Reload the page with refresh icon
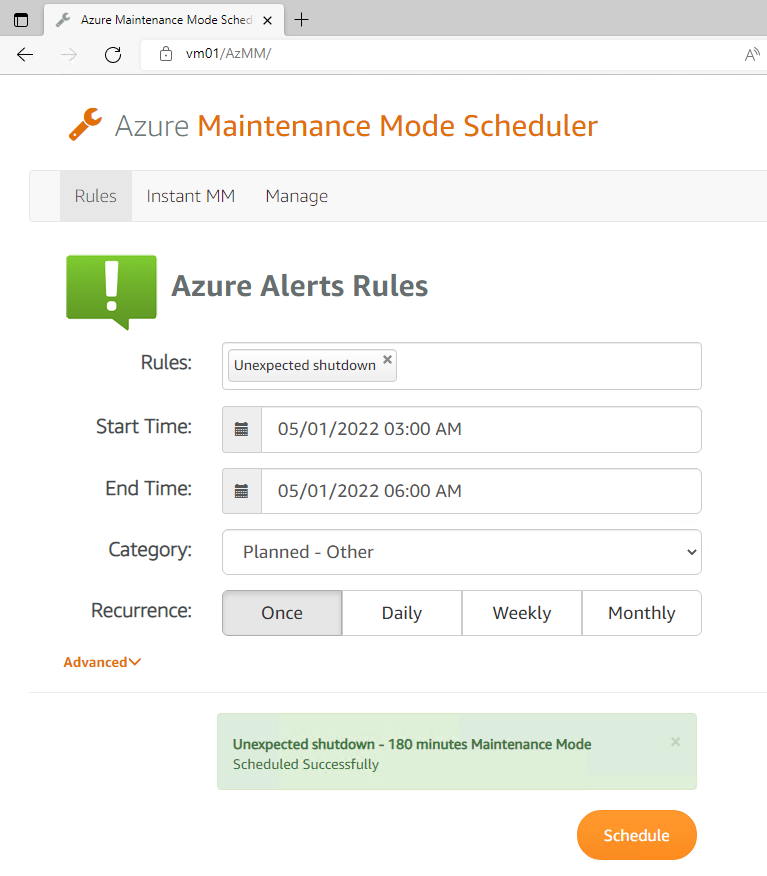Image resolution: width=767 pixels, height=876 pixels. 113,54
